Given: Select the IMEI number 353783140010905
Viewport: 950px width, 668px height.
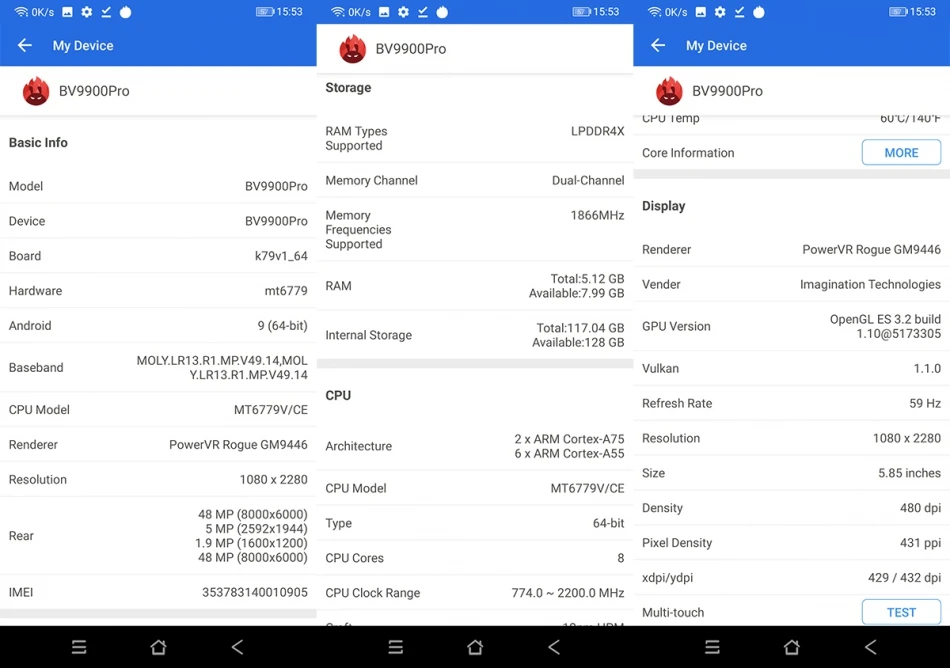Looking at the screenshot, I should point(254,592).
